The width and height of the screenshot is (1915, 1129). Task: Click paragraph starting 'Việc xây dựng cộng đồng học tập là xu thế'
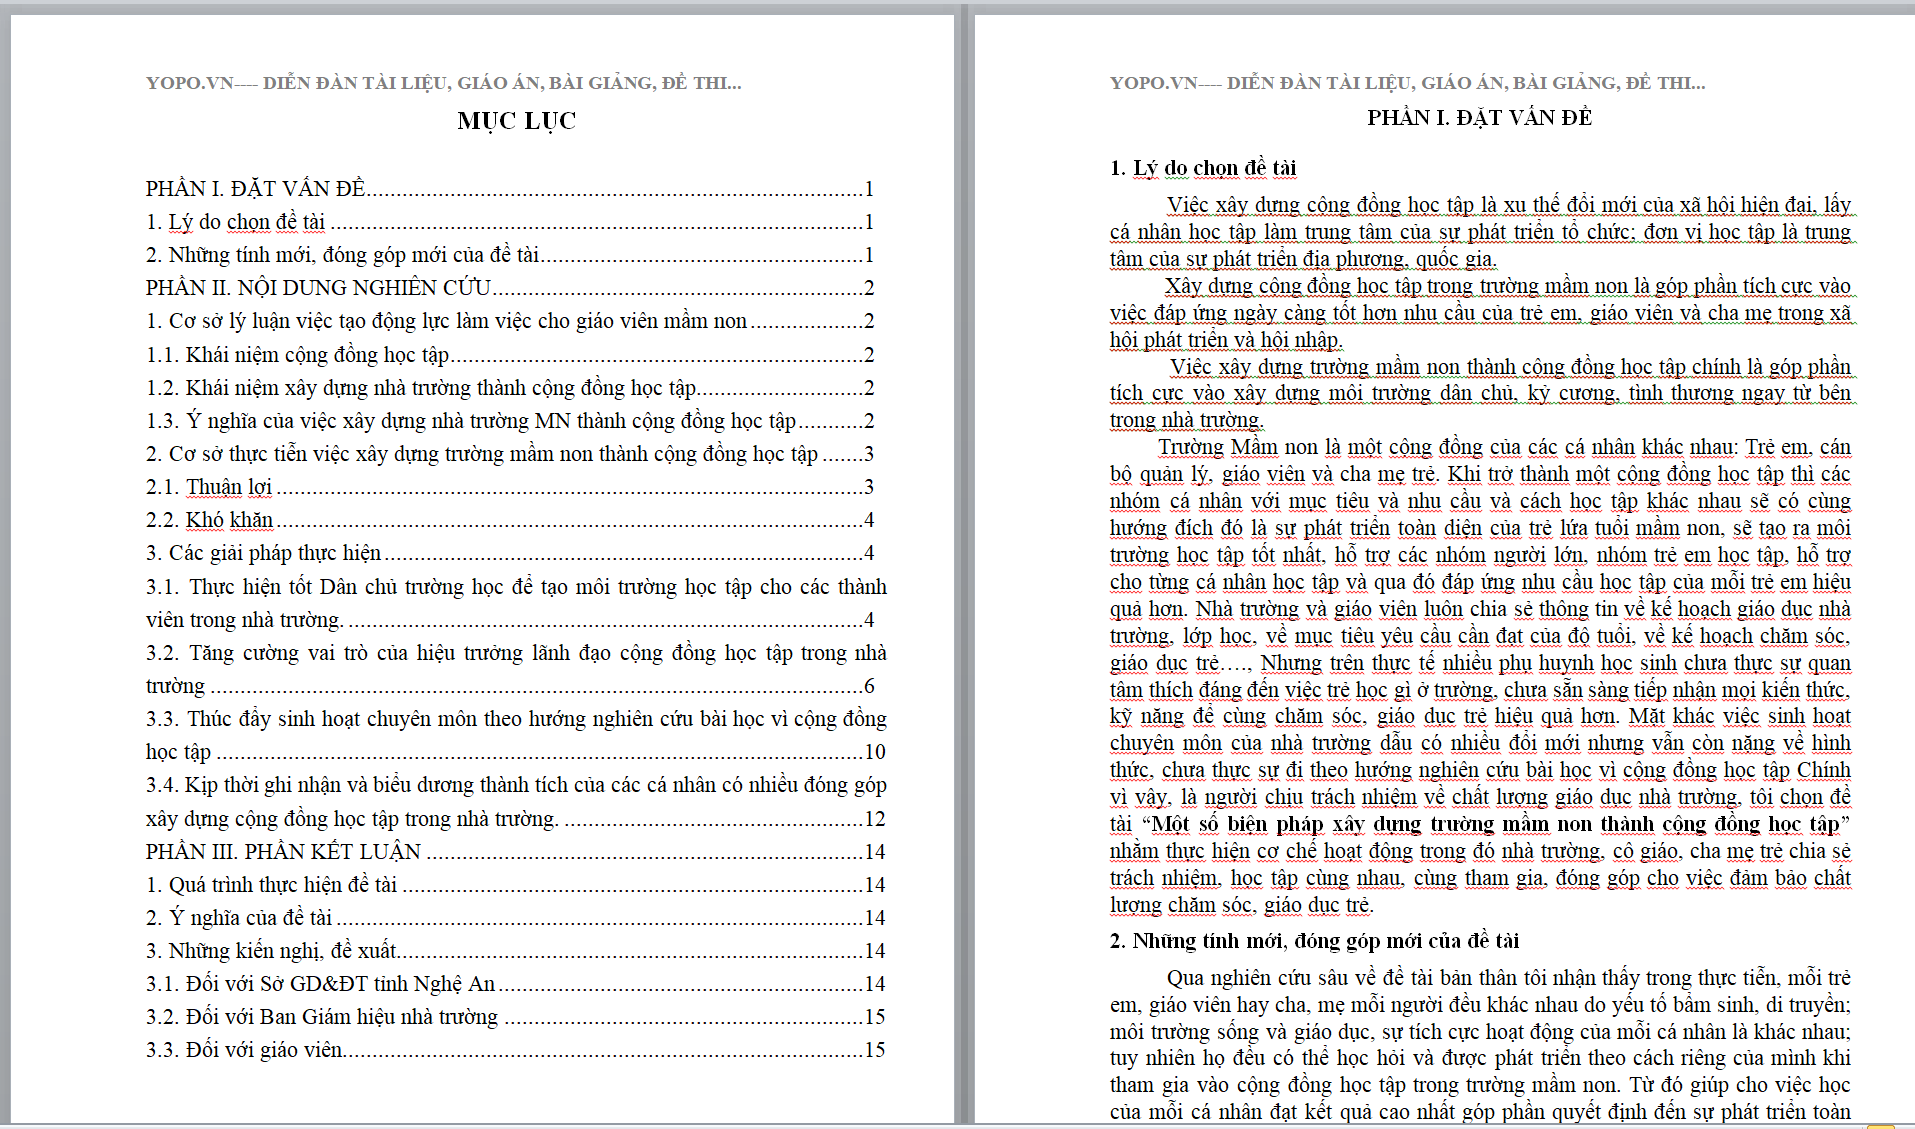[x=1480, y=232]
